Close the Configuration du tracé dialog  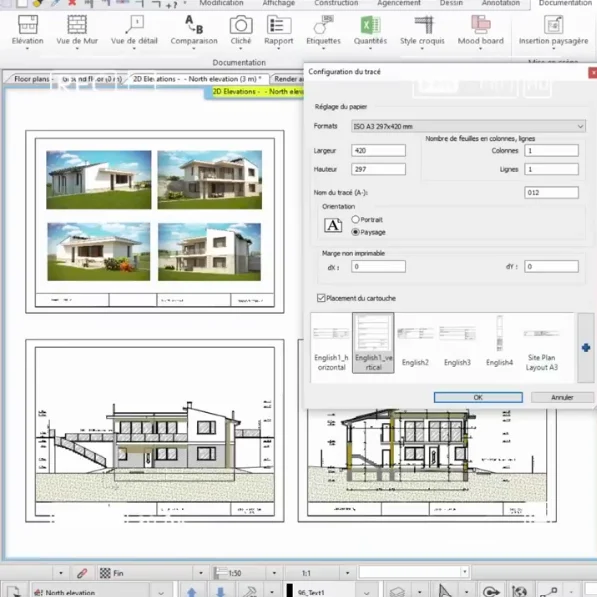(592, 72)
